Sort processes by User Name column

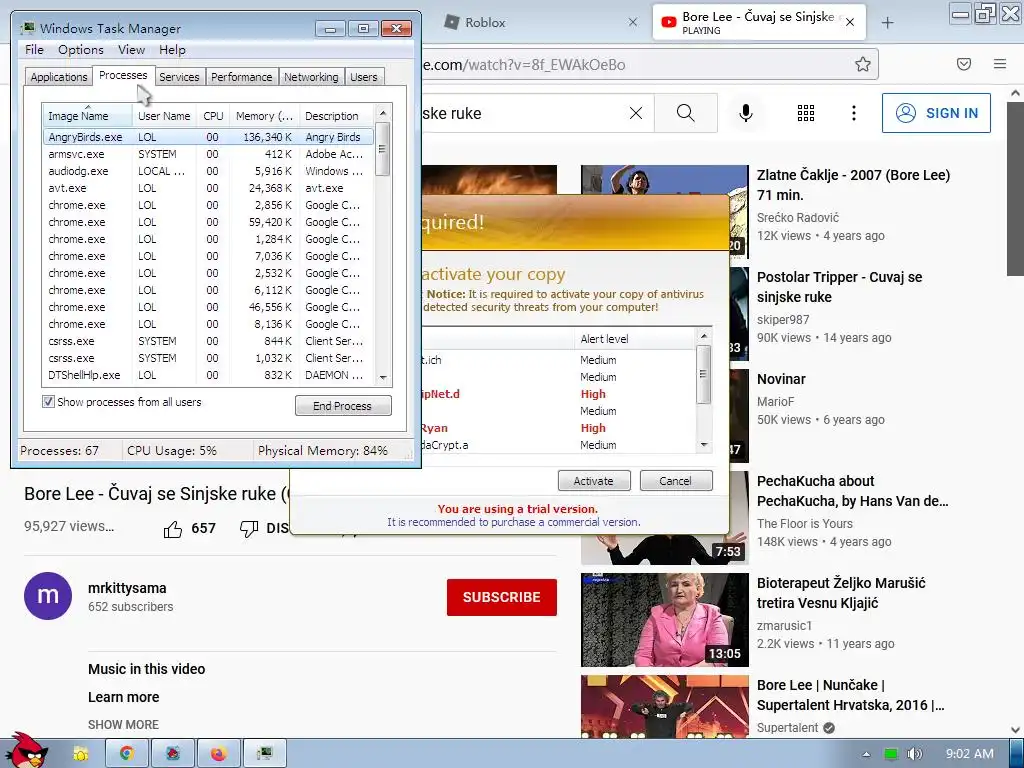tap(164, 116)
